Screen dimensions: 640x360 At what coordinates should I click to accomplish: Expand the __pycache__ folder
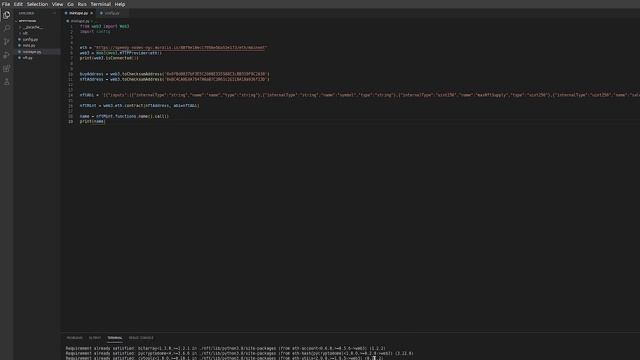point(33,27)
